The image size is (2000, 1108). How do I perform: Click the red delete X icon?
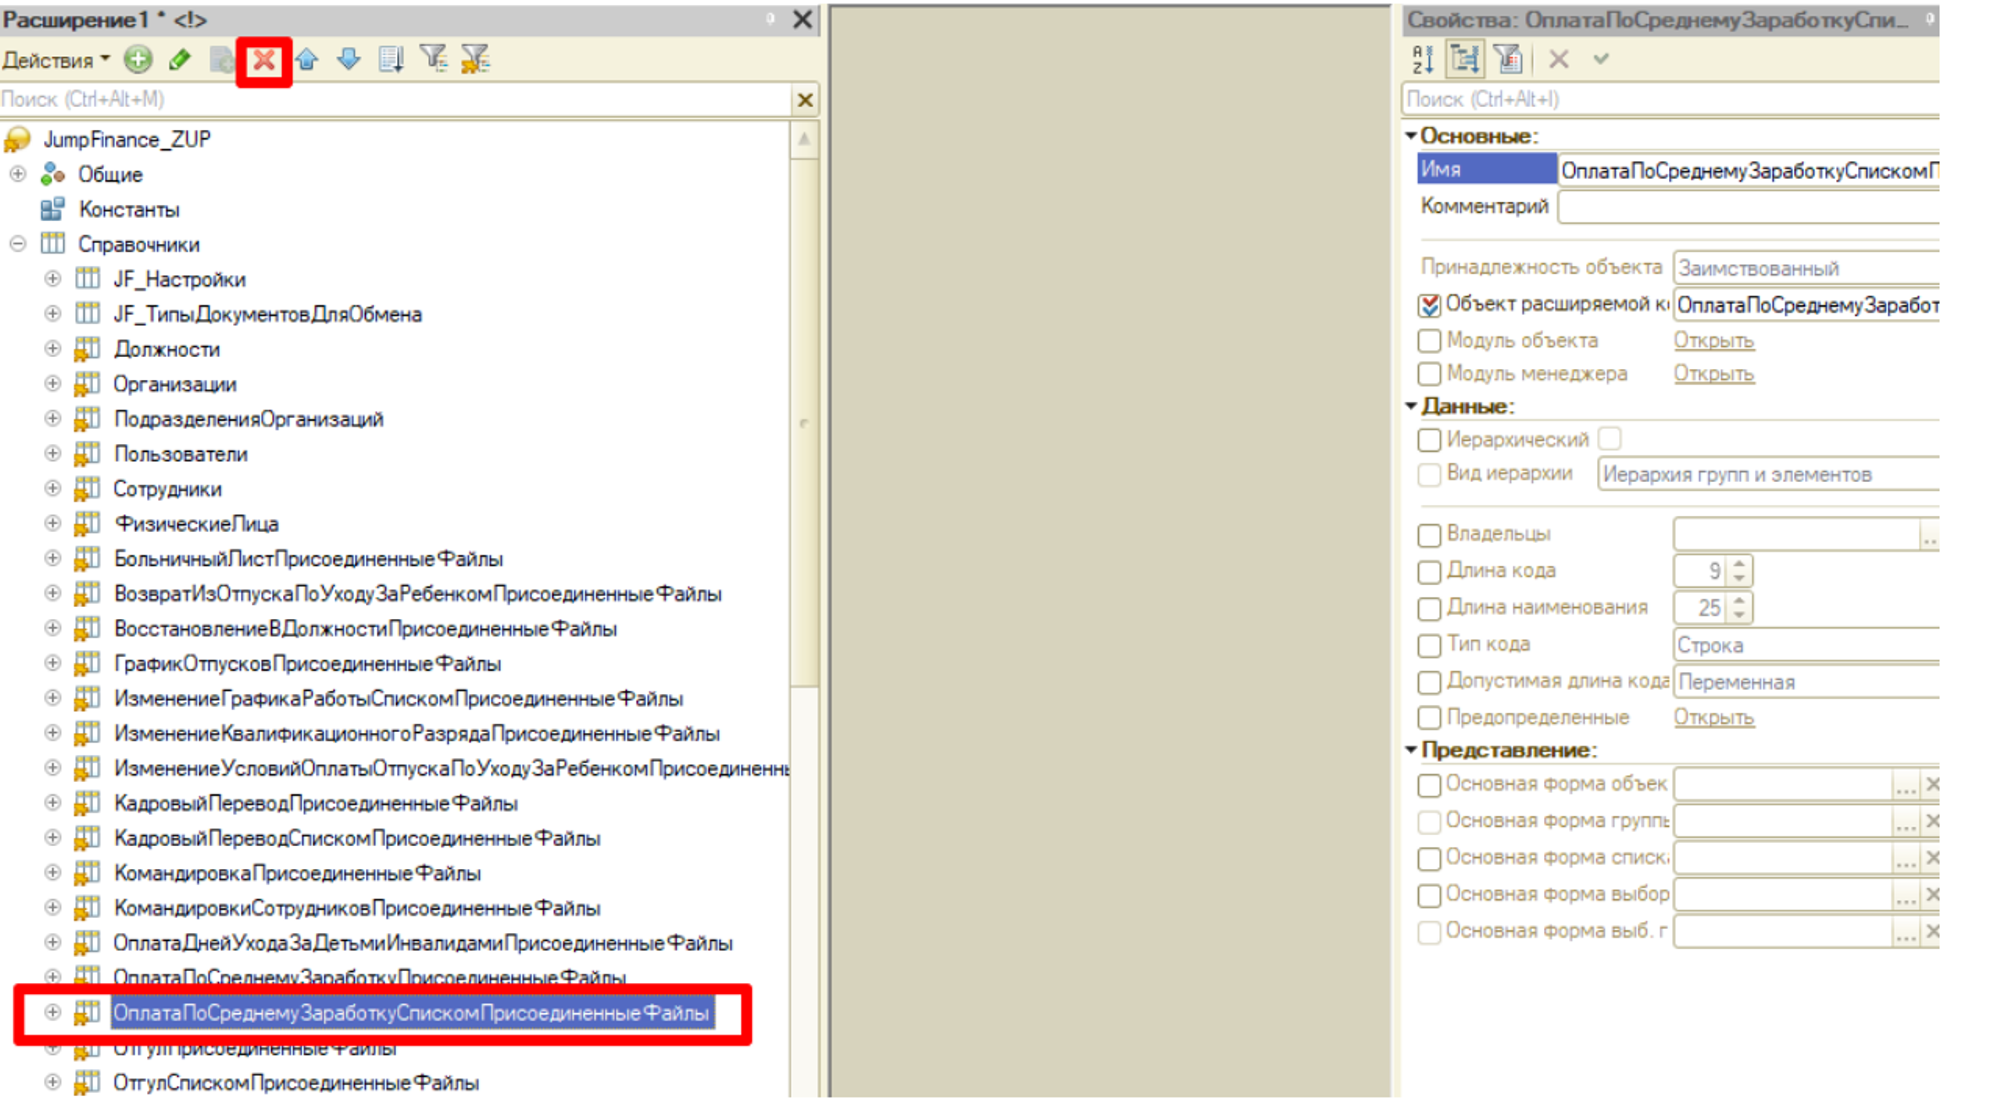coord(264,61)
